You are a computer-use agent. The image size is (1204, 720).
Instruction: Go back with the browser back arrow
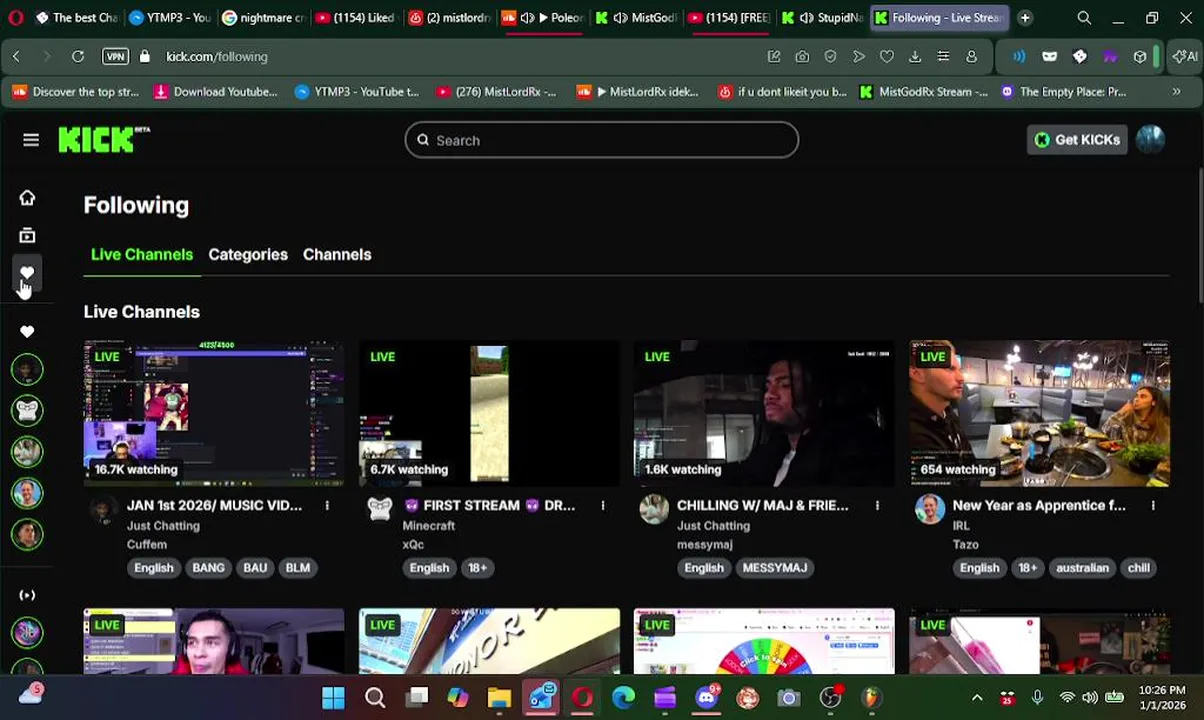pos(16,57)
